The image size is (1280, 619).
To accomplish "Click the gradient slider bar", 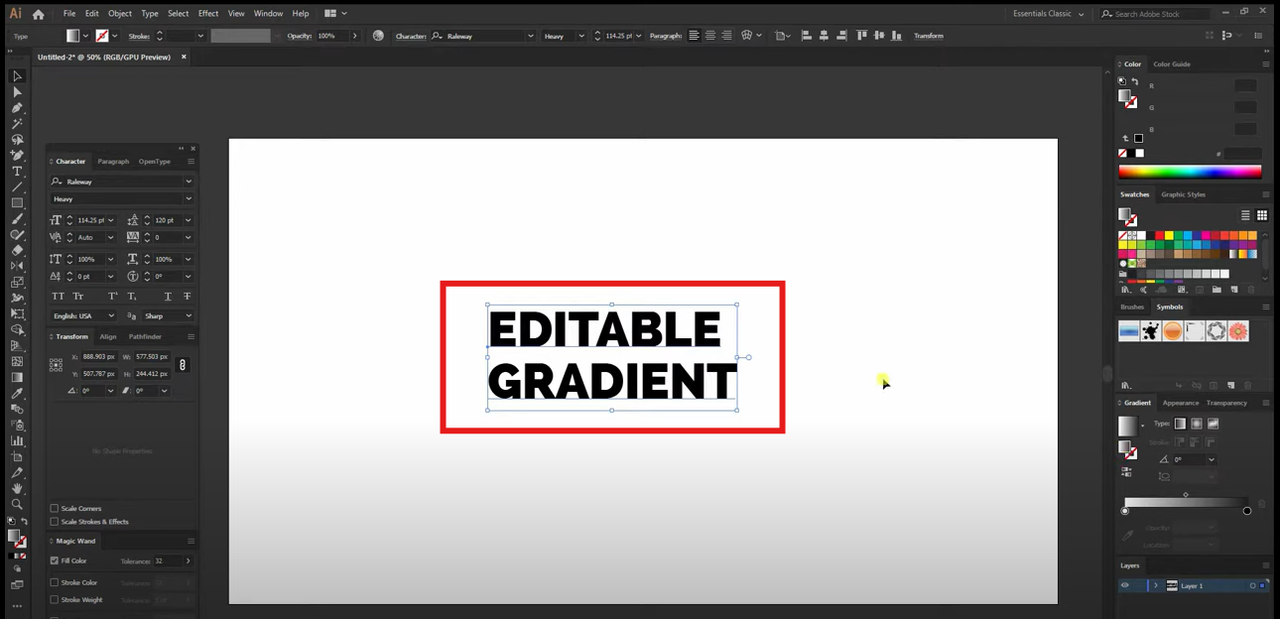I will click(1186, 502).
